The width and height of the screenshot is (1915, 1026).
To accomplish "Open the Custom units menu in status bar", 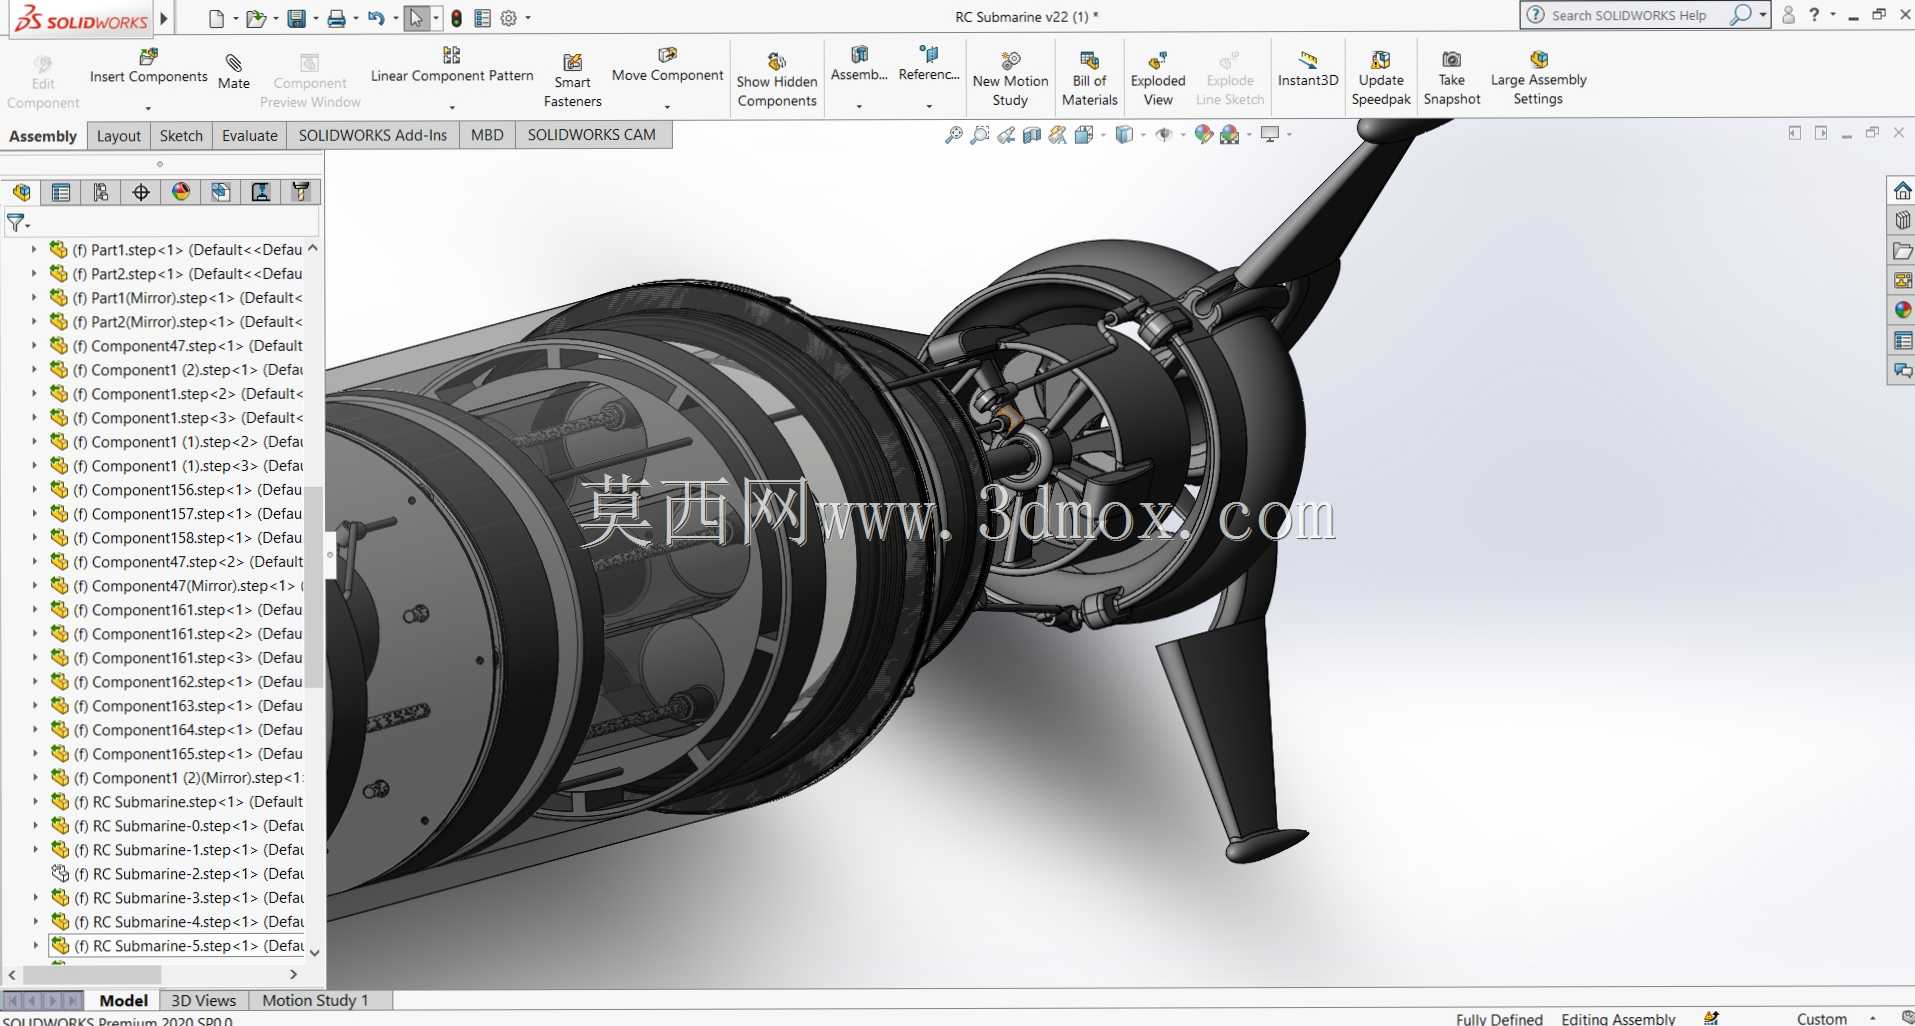I will click(1834, 1018).
